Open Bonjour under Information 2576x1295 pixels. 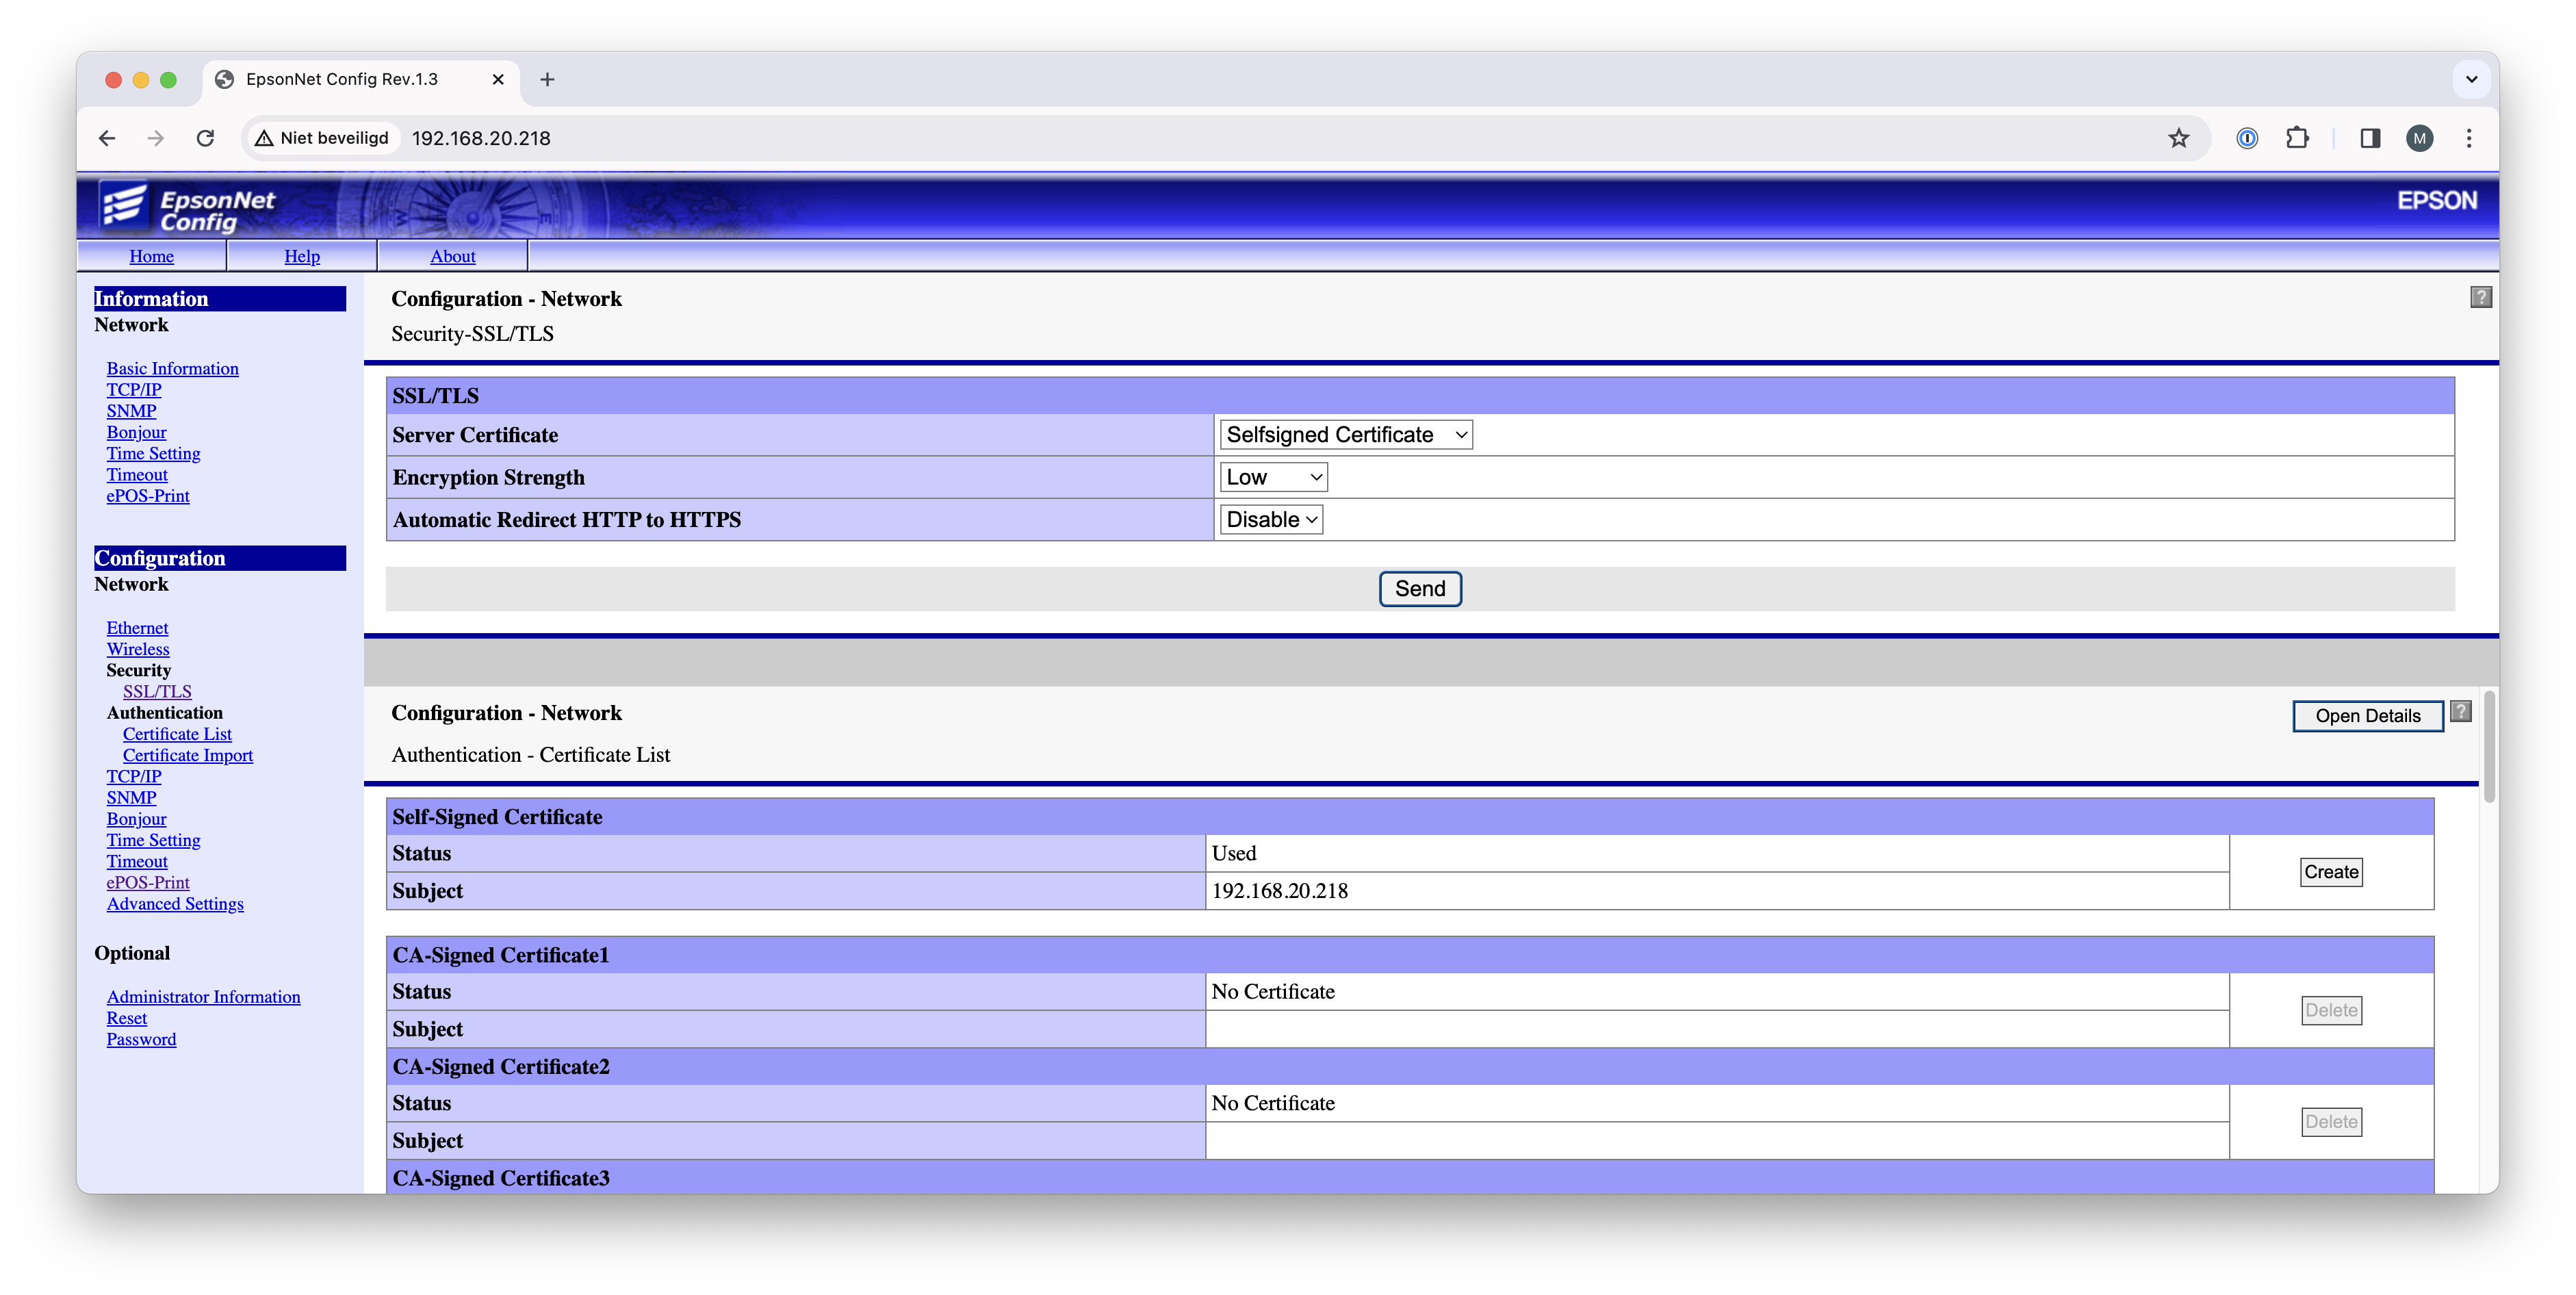point(136,432)
